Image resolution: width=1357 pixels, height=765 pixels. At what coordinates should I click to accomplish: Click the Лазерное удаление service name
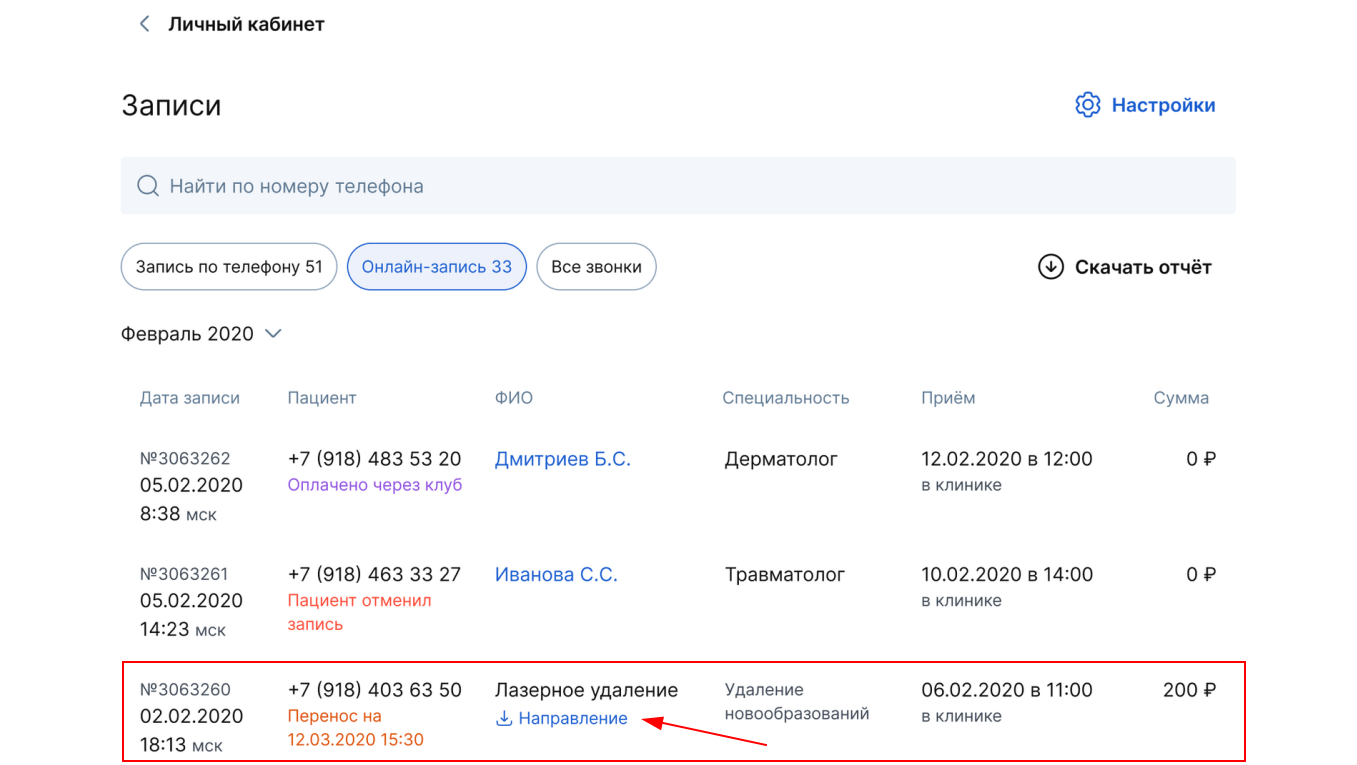tap(586, 690)
